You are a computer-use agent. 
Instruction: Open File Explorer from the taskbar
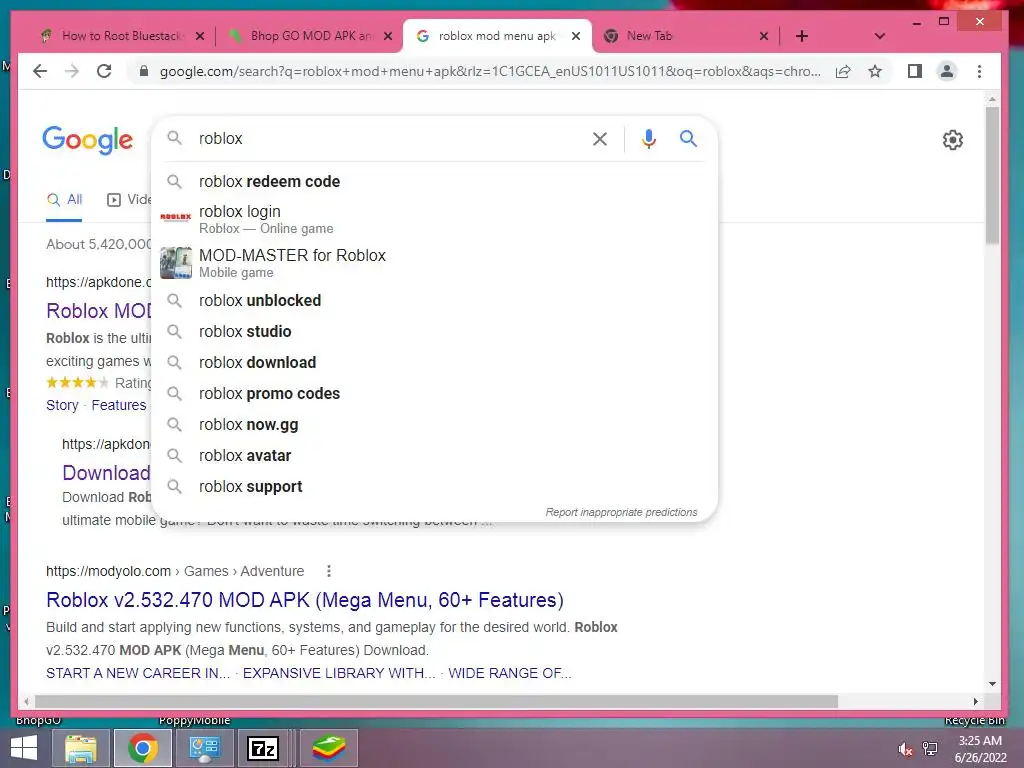pos(81,748)
